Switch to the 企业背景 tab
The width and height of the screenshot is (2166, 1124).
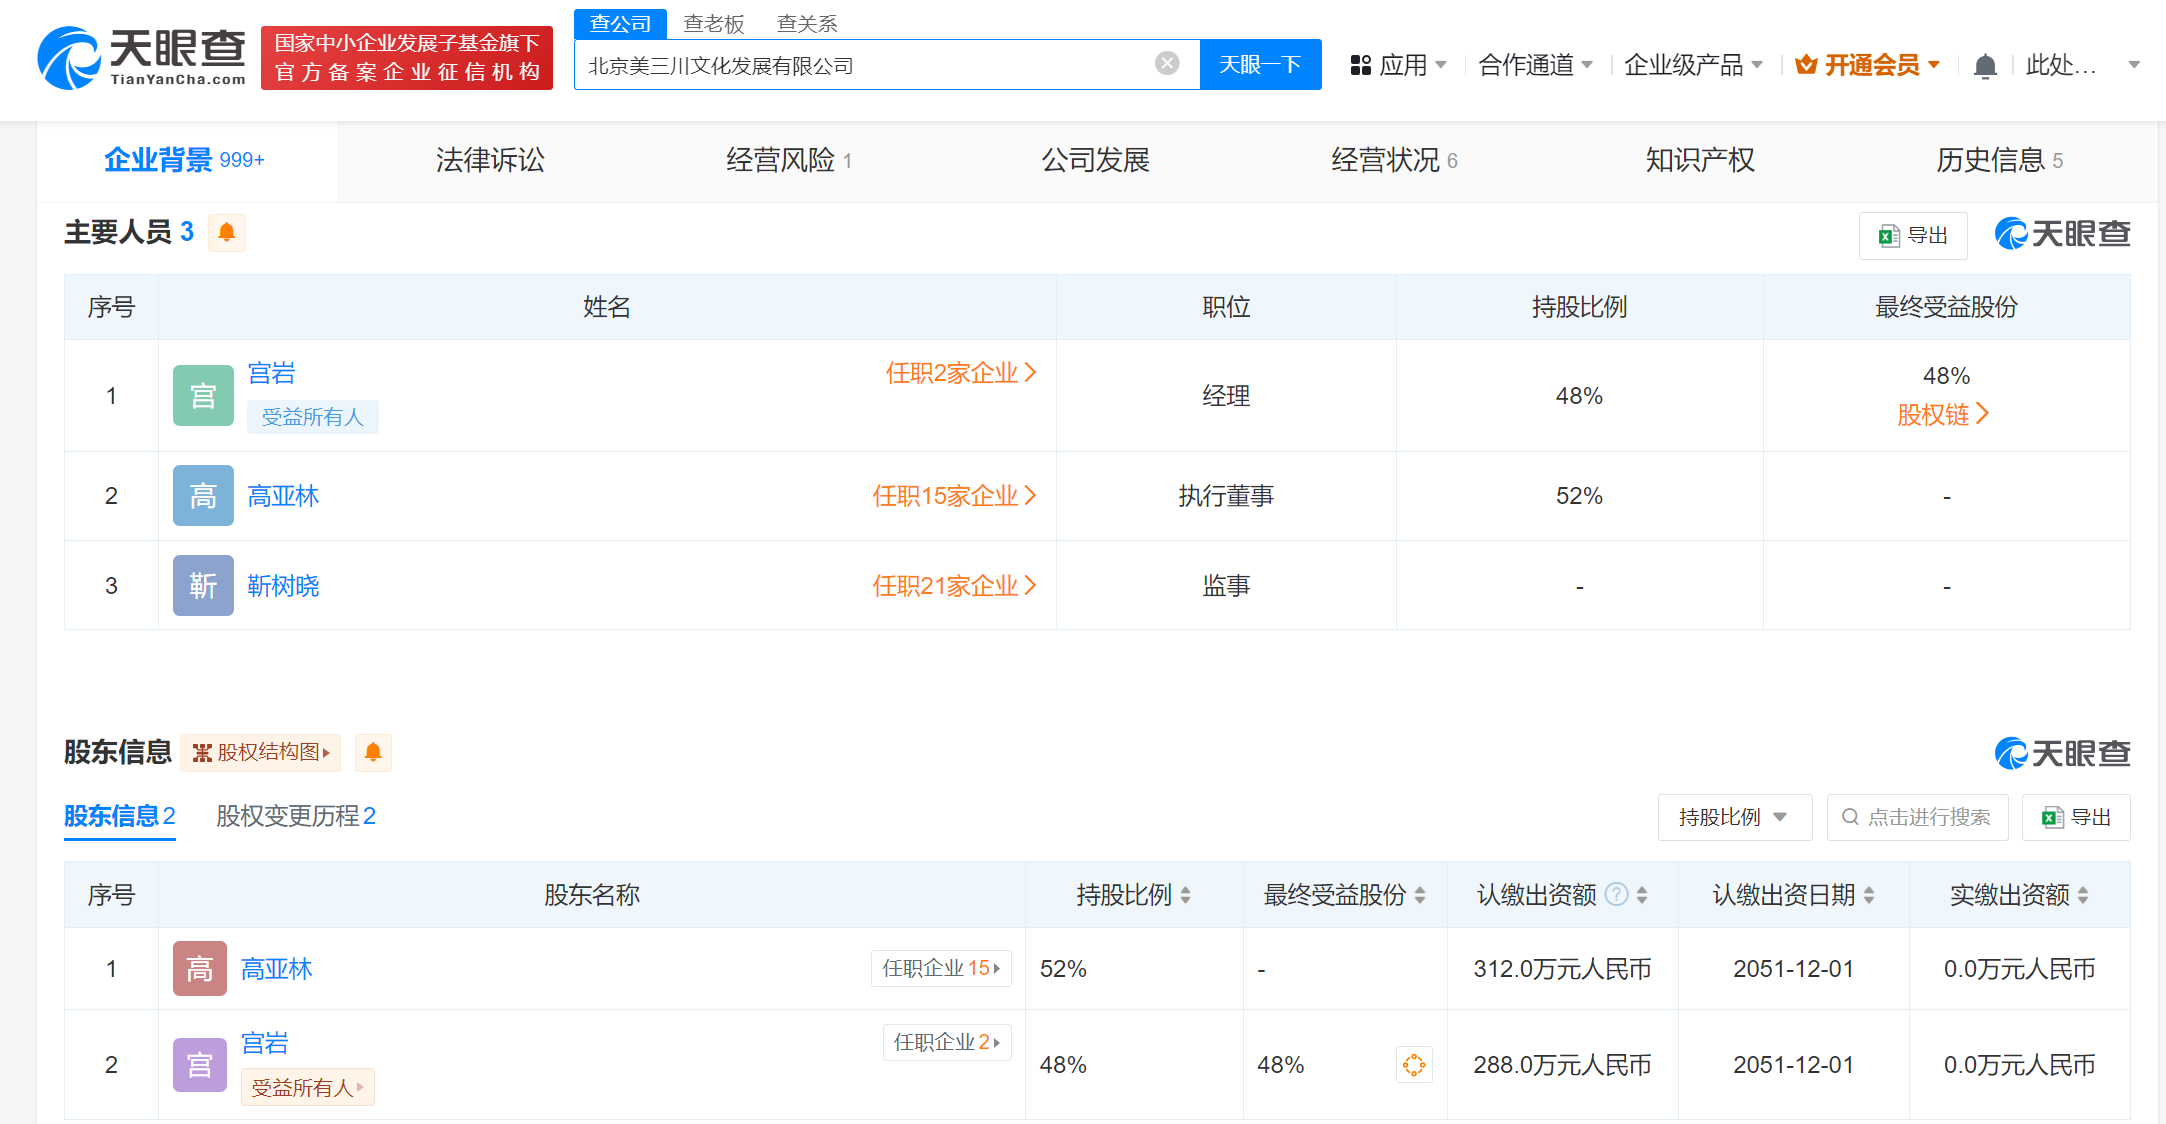[x=185, y=160]
